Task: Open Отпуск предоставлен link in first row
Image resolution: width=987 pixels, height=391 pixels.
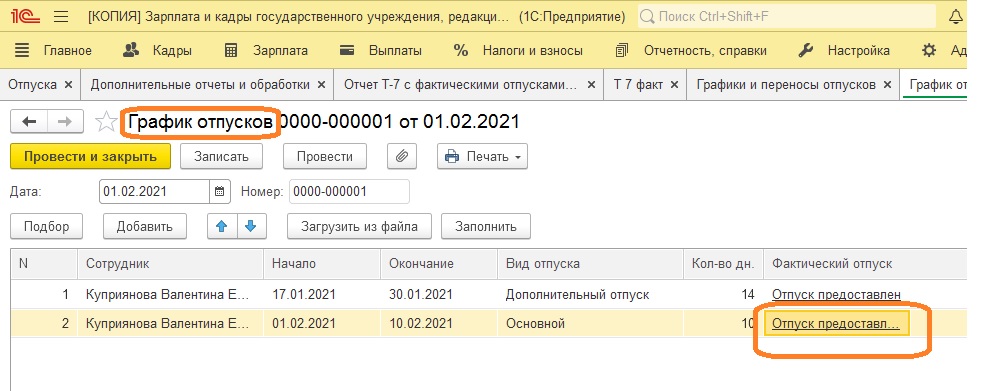Action: [x=836, y=295]
